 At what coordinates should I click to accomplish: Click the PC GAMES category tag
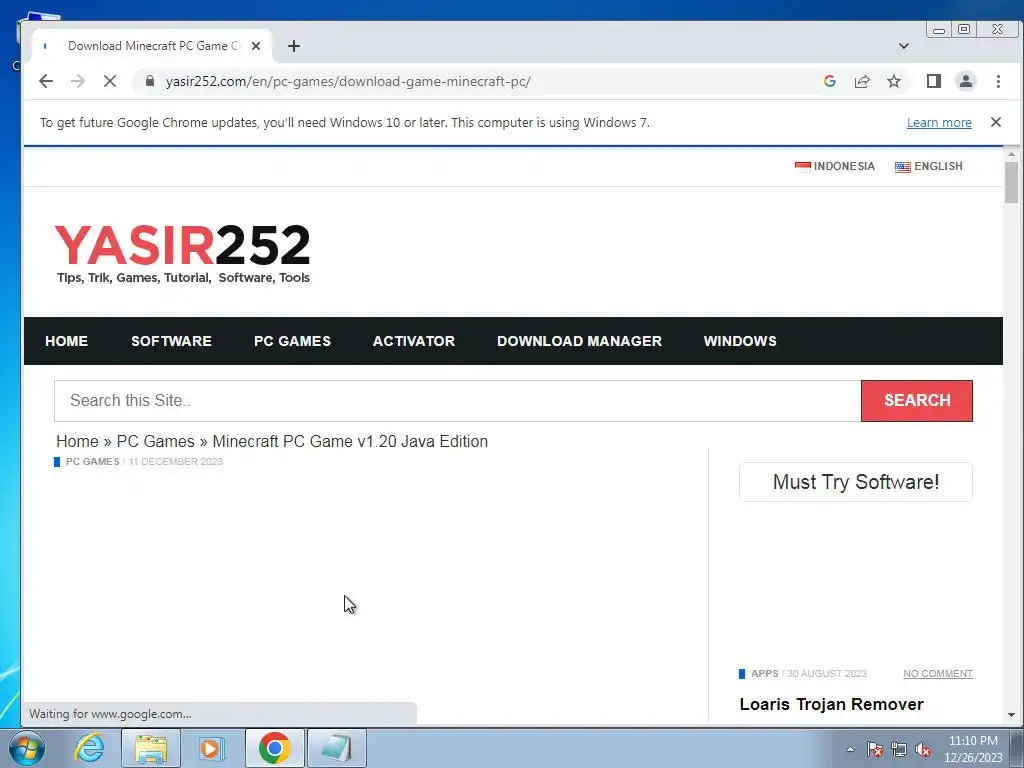(x=93, y=462)
